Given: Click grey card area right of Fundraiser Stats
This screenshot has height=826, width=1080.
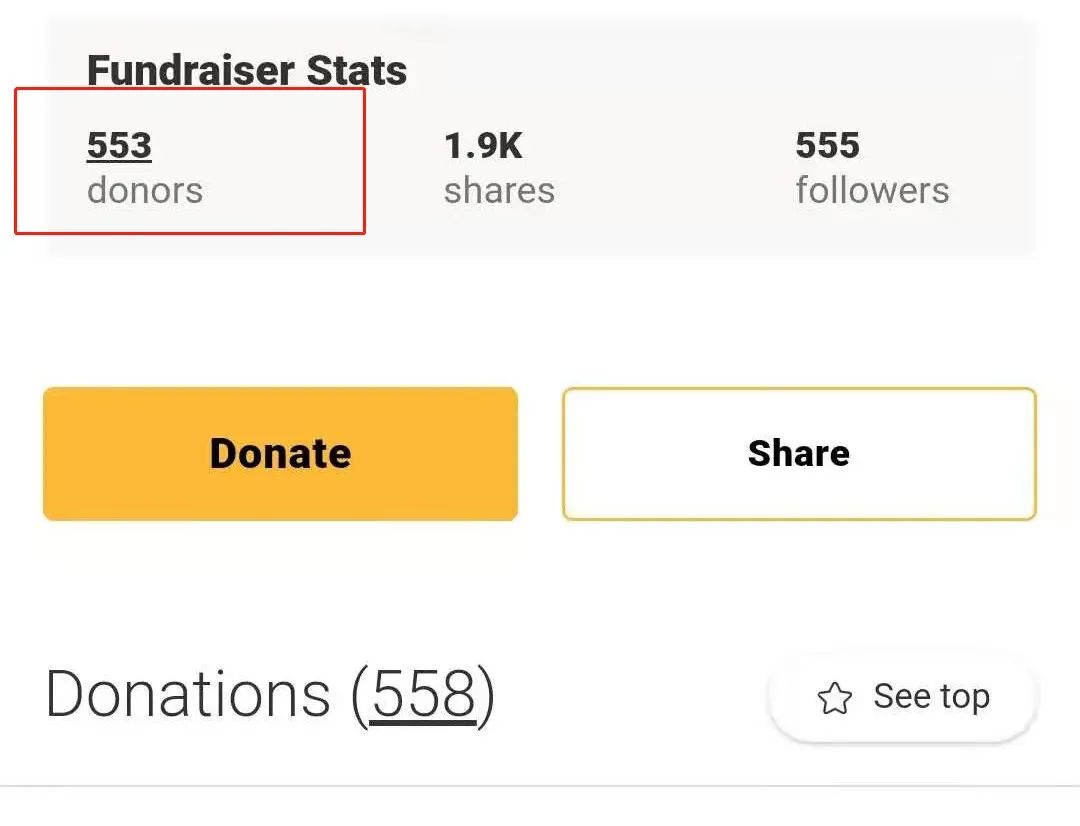Looking at the screenshot, I should click(x=716, y=69).
